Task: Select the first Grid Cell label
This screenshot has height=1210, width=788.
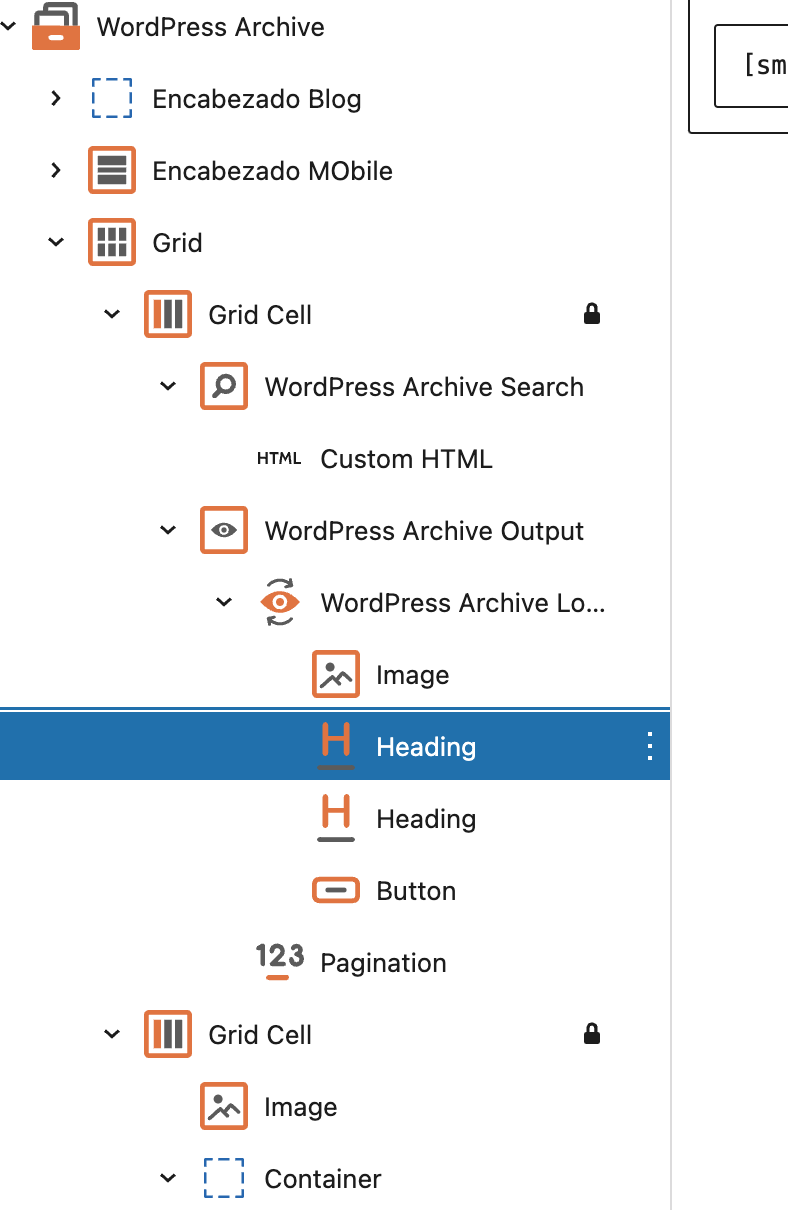Action: [x=261, y=315]
